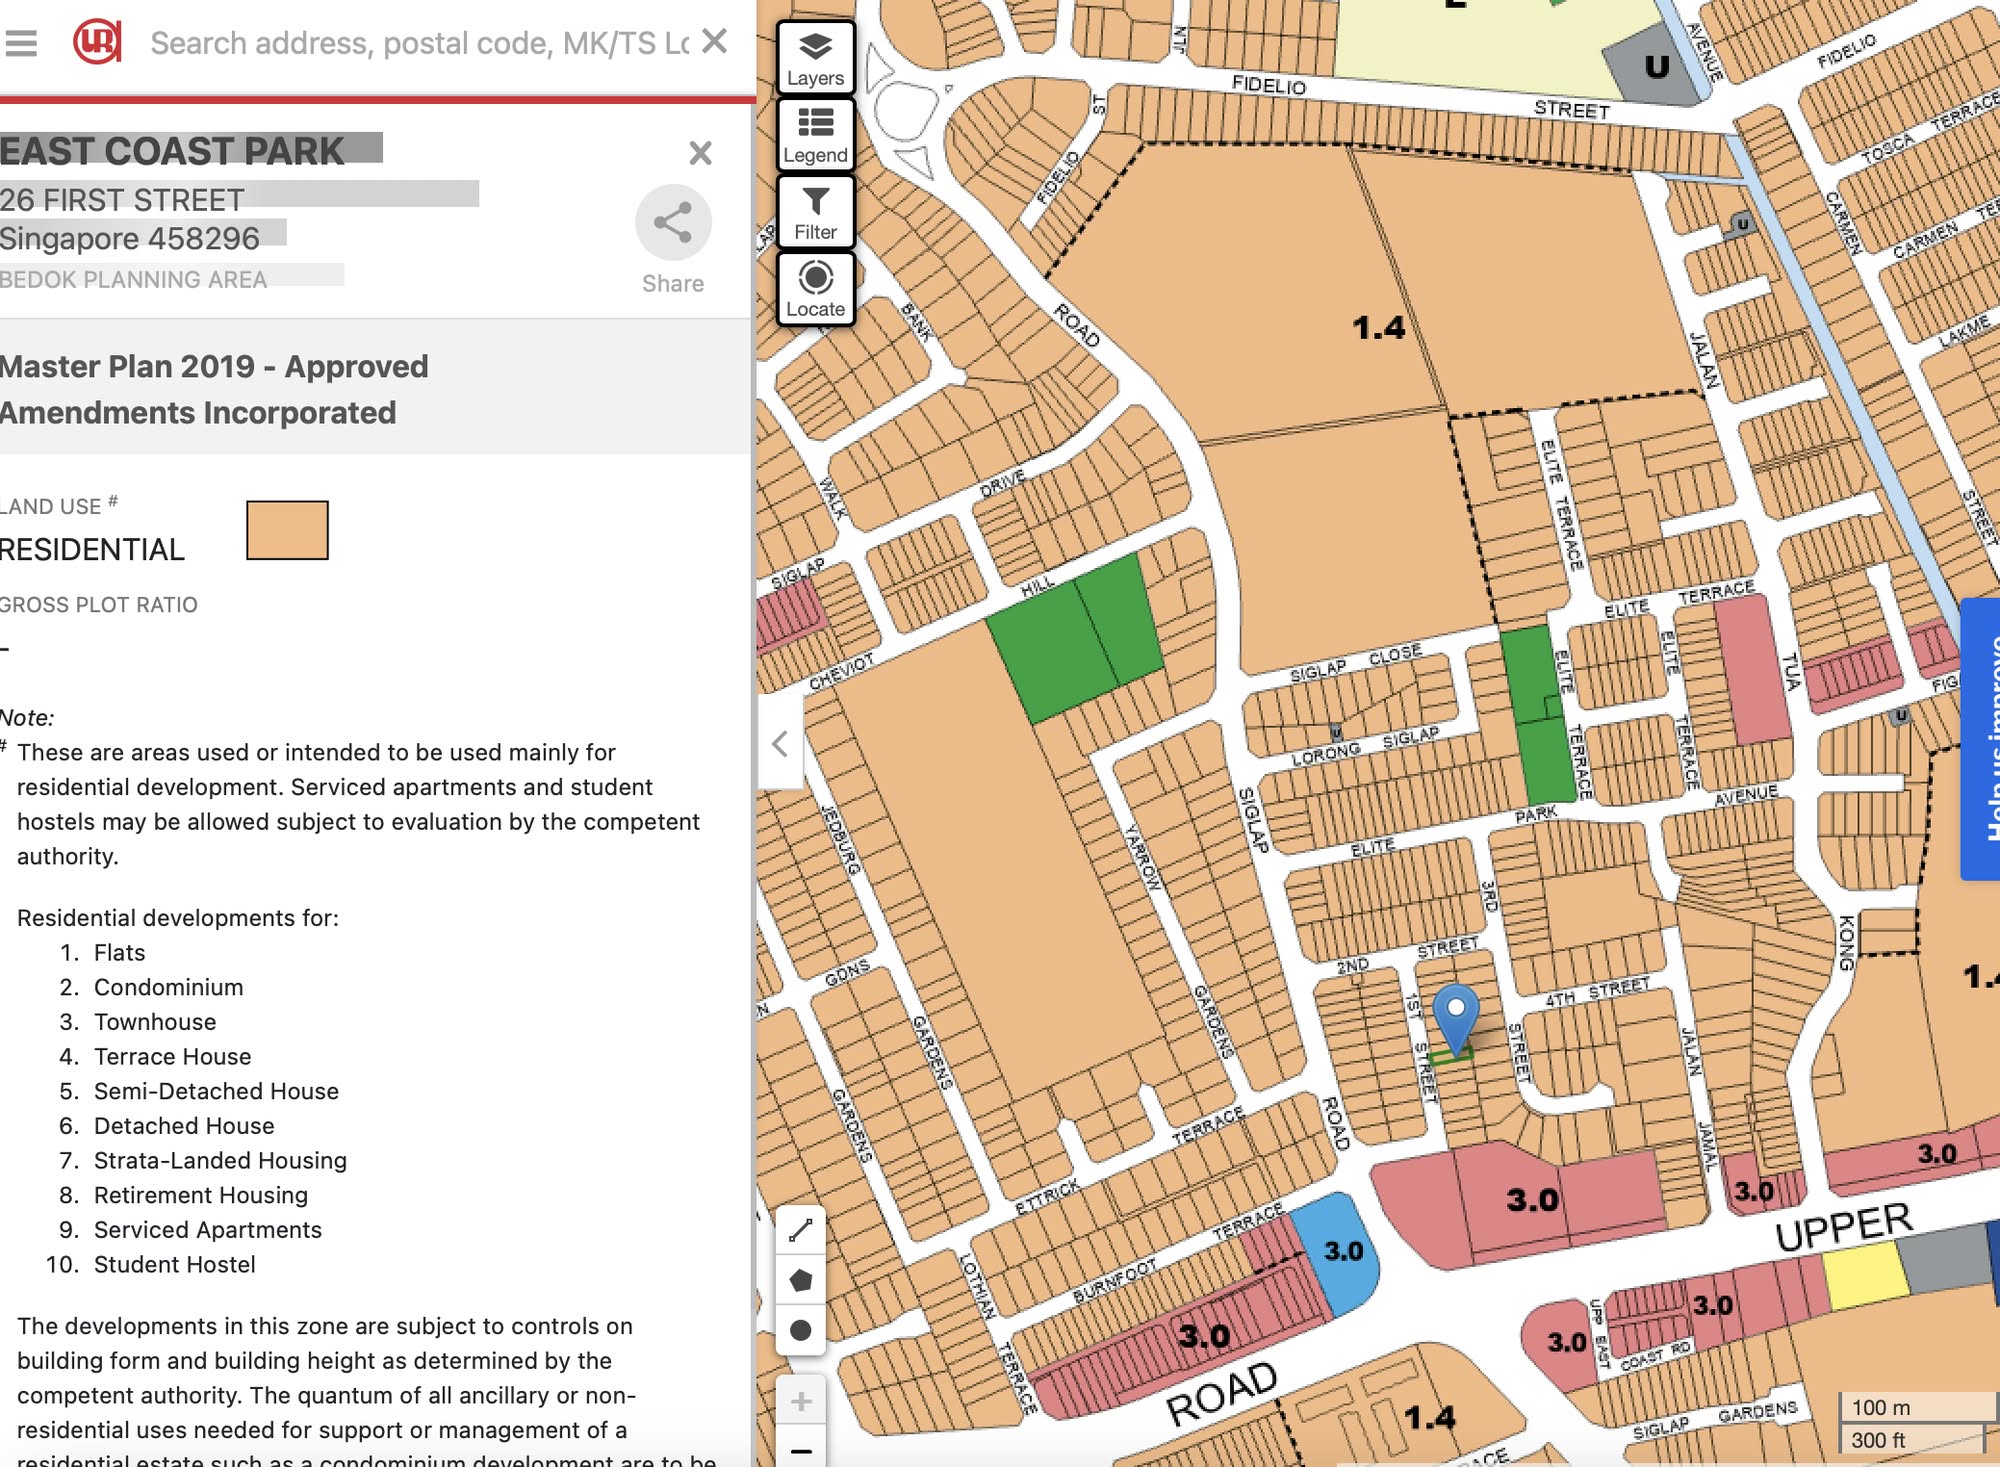This screenshot has width=2000, height=1467.
Task: Select the circle draw tool
Action: click(800, 1330)
